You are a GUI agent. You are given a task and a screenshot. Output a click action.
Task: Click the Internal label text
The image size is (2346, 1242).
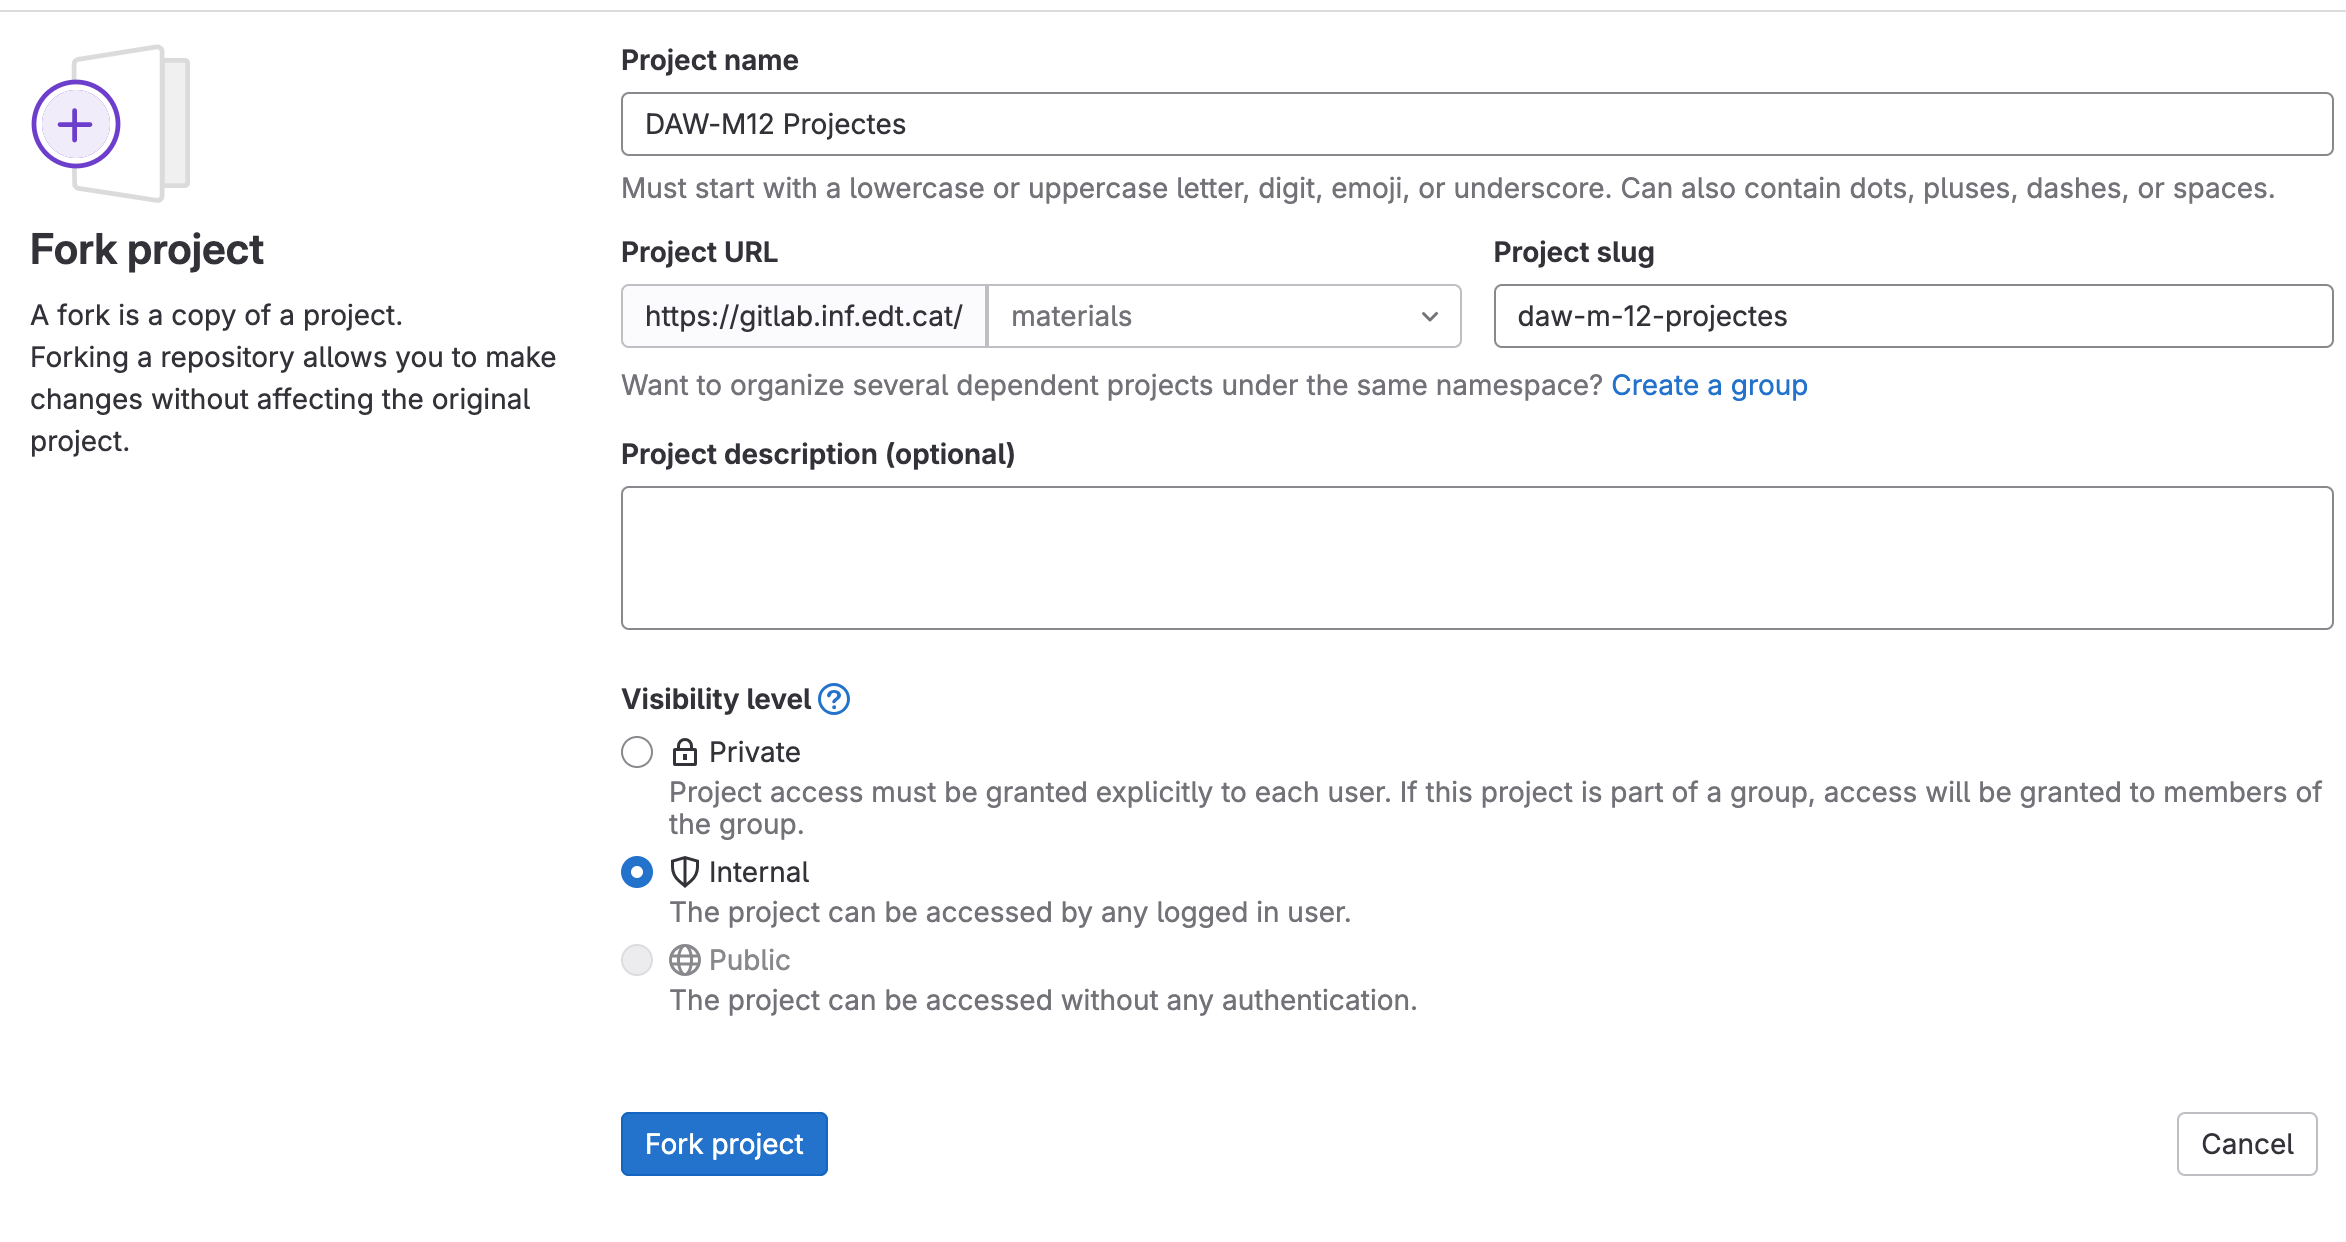pos(758,871)
